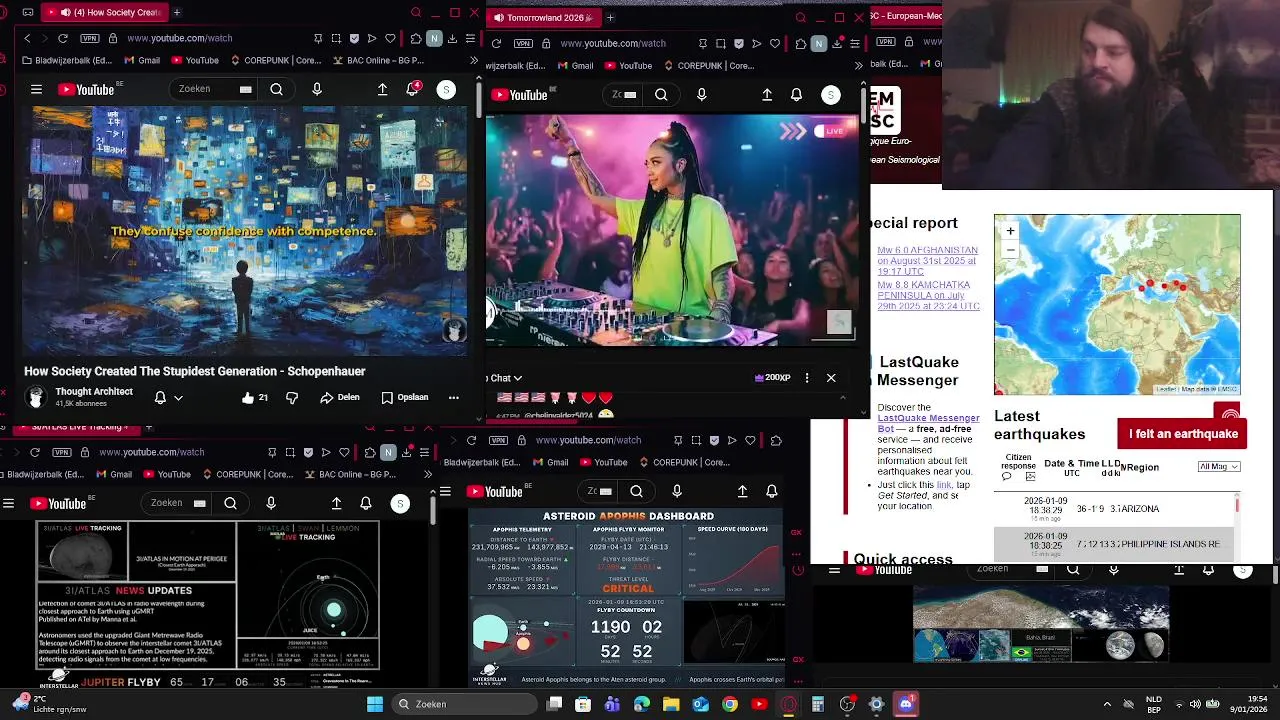
Task: Open Discord from the taskbar
Action: (x=906, y=704)
